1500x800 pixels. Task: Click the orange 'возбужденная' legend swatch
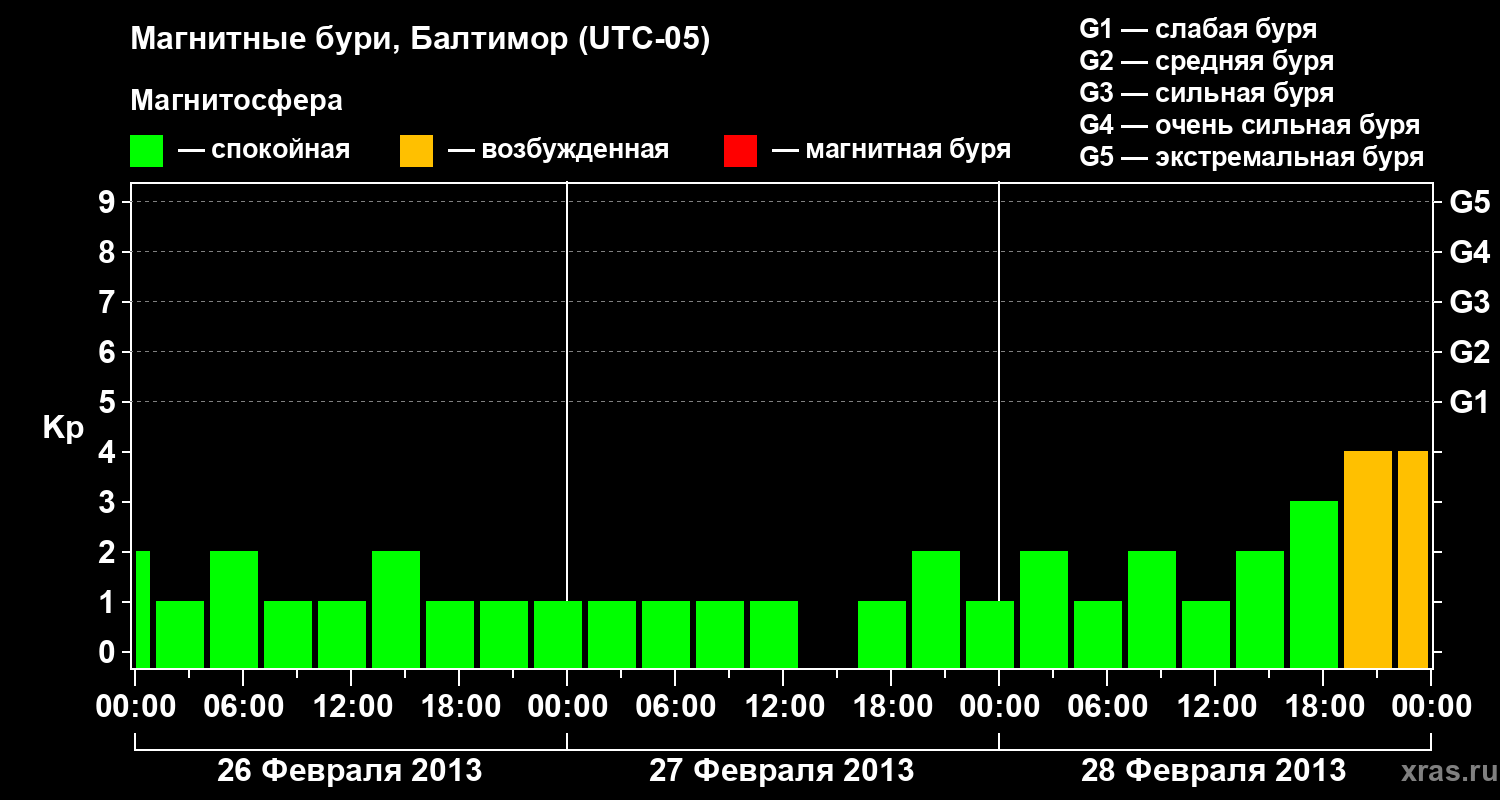click(416, 151)
